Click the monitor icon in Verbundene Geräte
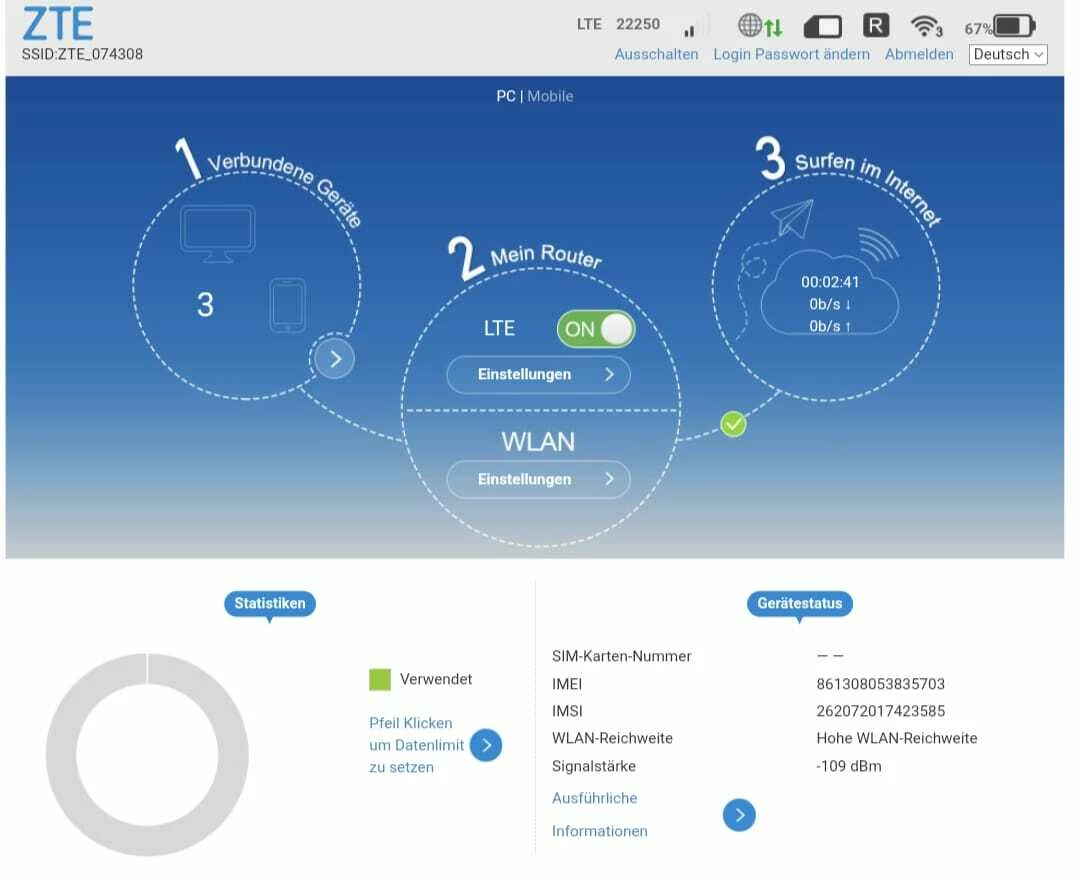Screen dimensions: 1080x885 [218, 233]
